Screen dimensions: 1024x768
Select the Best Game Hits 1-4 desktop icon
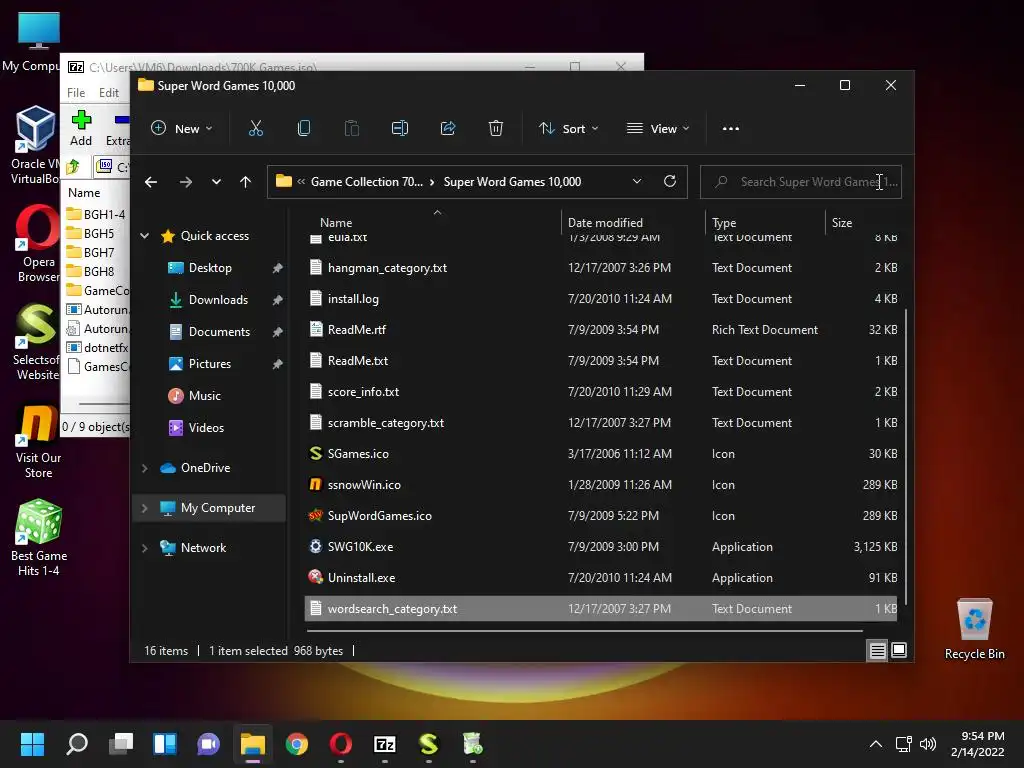coord(39,538)
